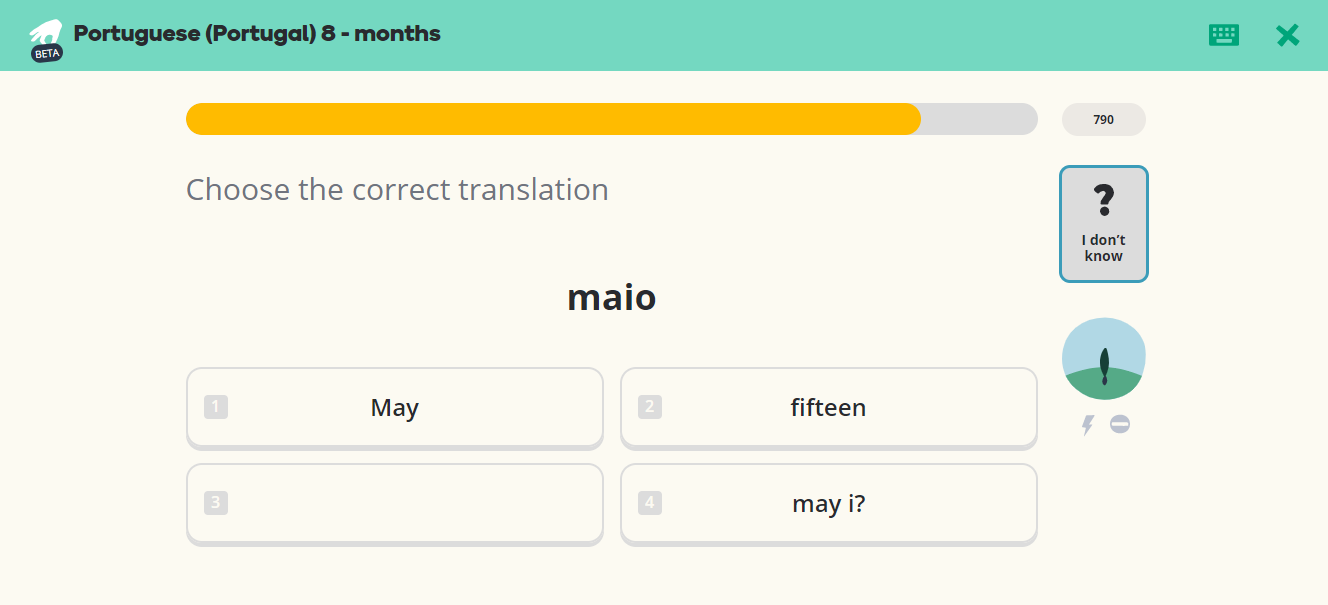This screenshot has height=605, width=1328.
Task: Click the number 1 badge on May
Action: click(216, 407)
